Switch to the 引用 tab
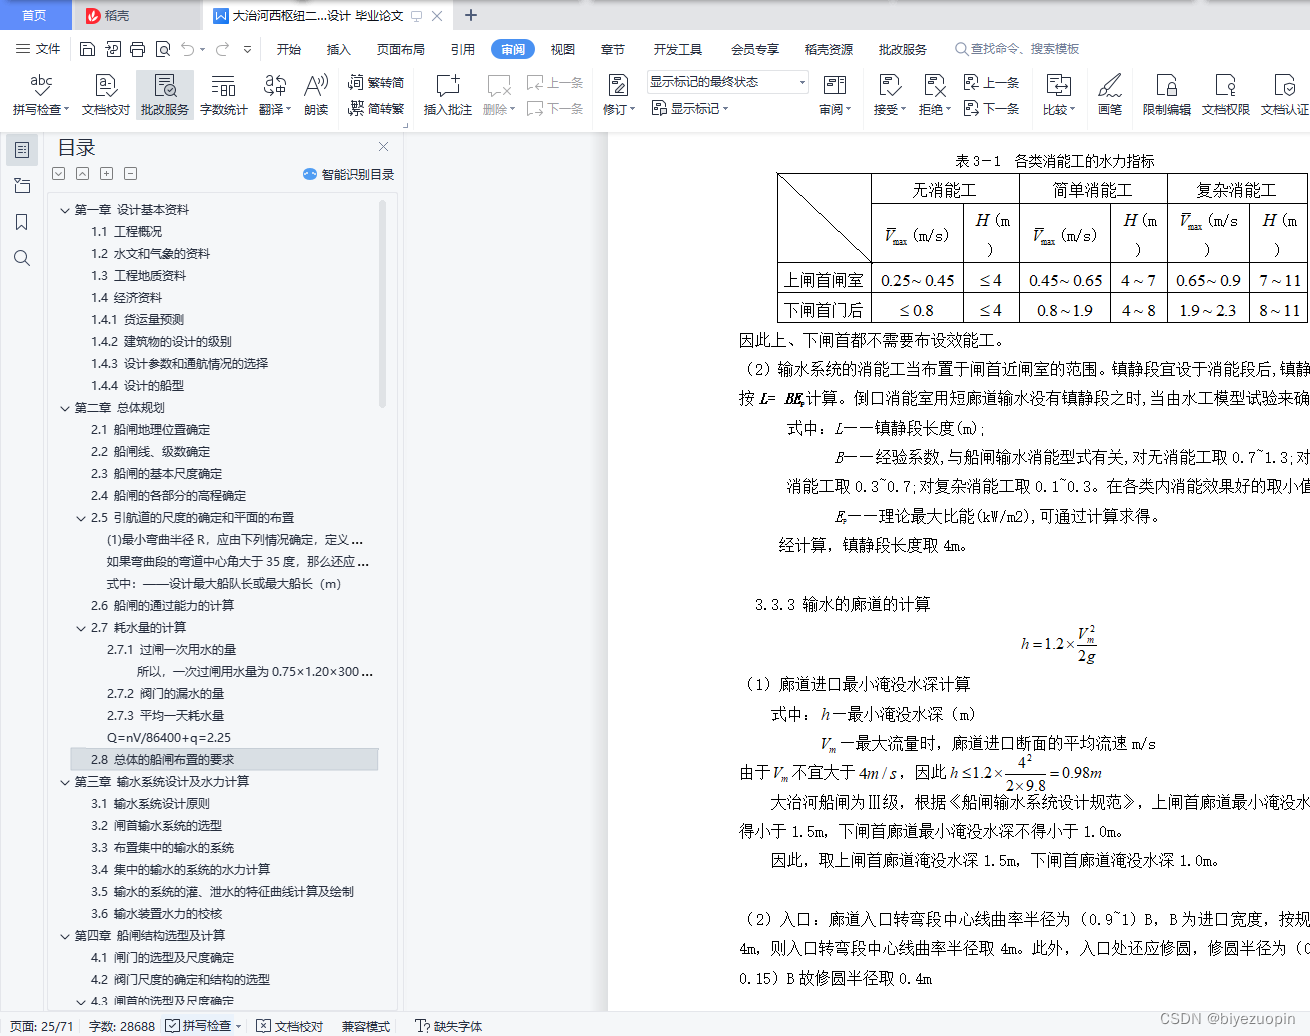Screen dimensions: 1310x1036 tap(462, 49)
